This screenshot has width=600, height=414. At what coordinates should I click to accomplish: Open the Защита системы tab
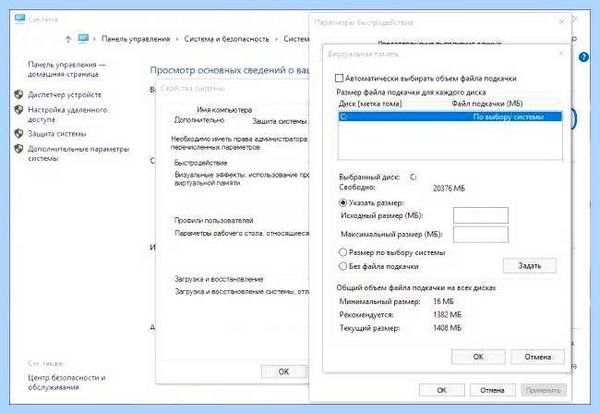280,121
